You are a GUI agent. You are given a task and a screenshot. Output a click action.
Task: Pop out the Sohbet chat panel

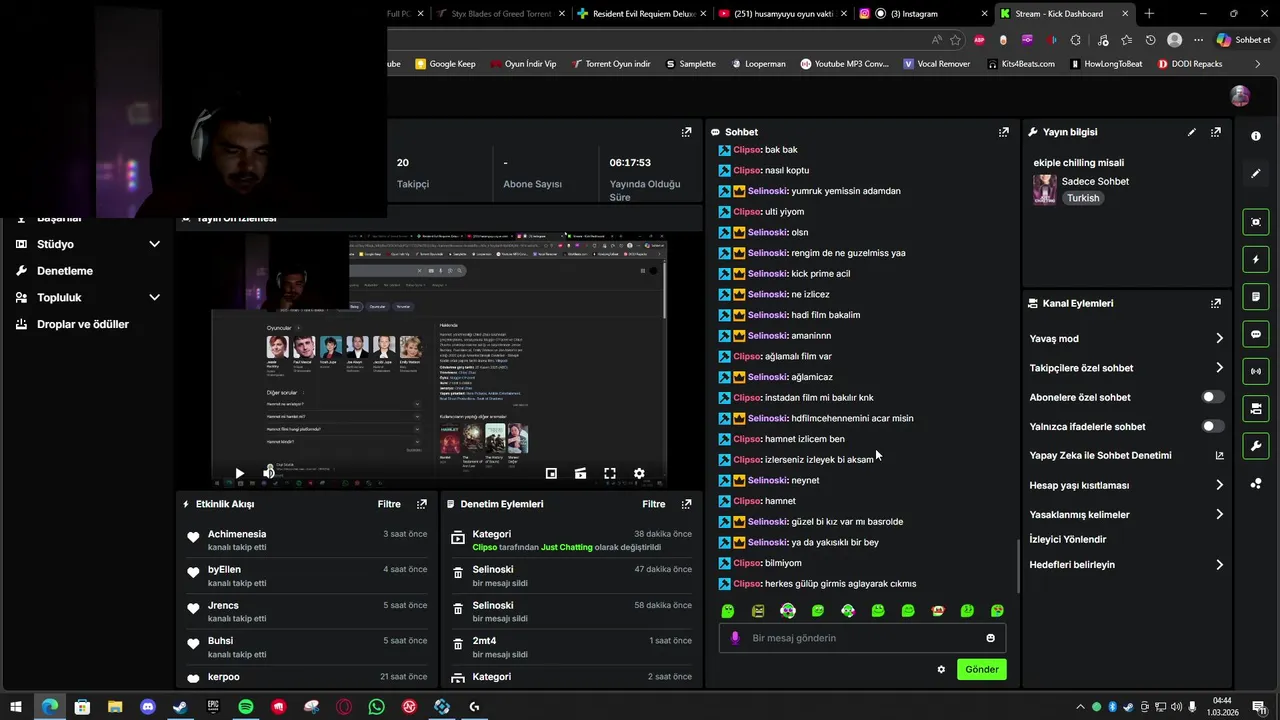click(x=1003, y=132)
